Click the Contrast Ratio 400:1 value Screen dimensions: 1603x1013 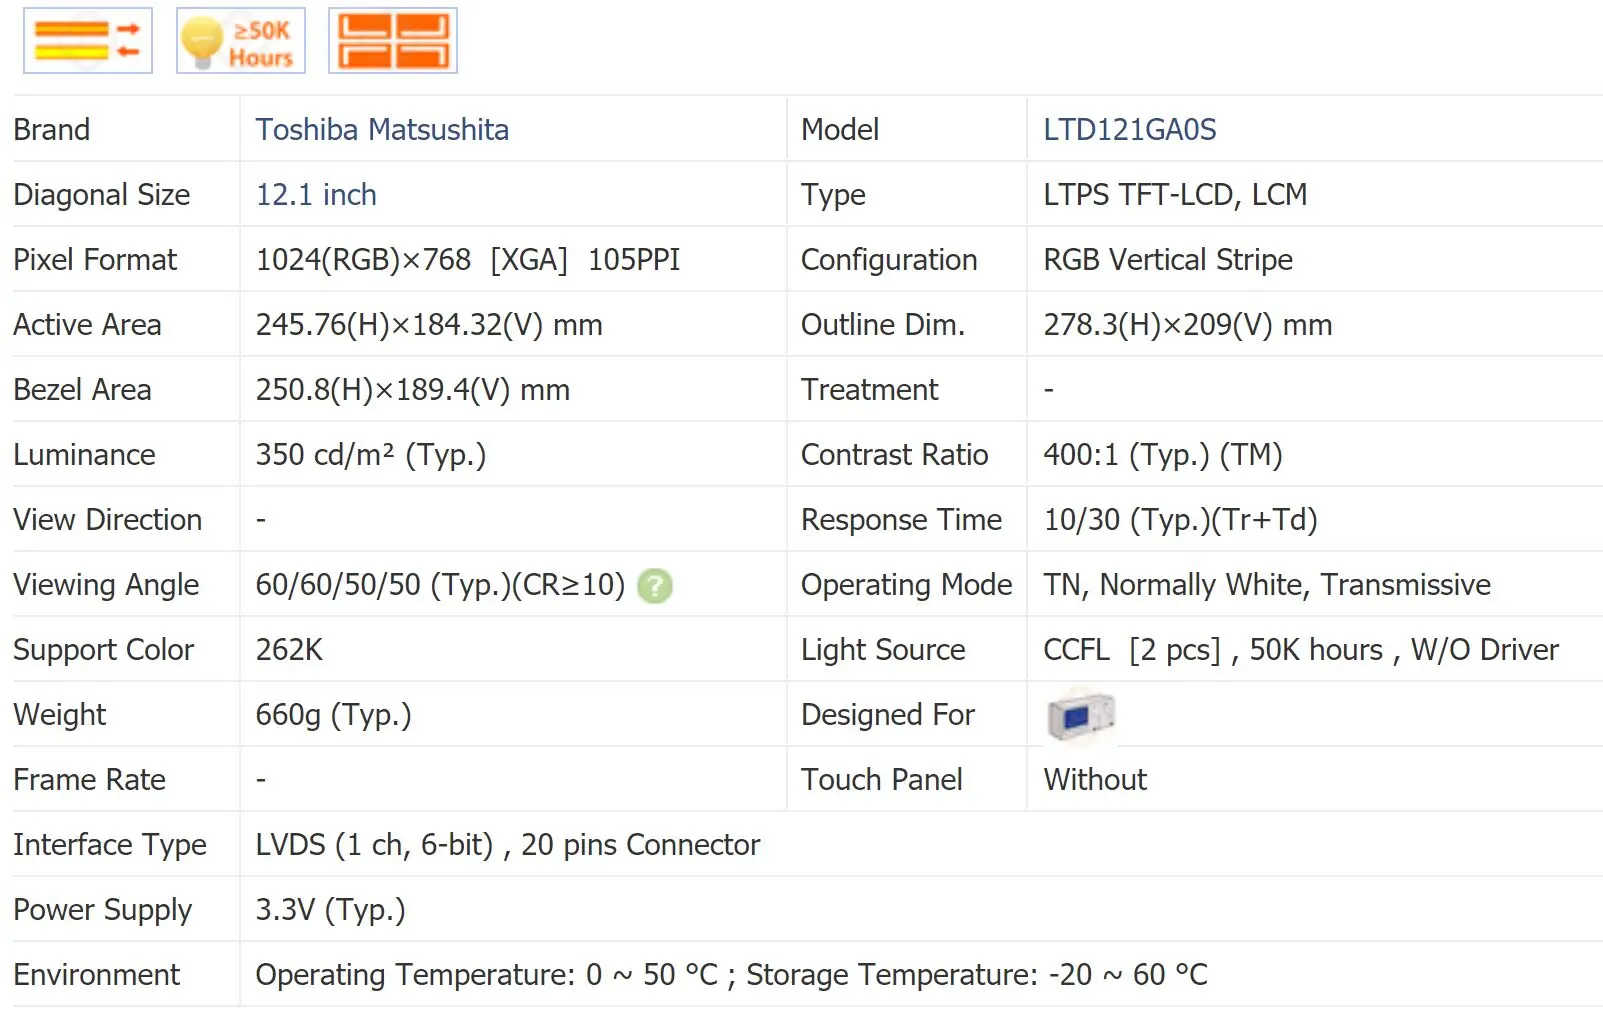1162,455
